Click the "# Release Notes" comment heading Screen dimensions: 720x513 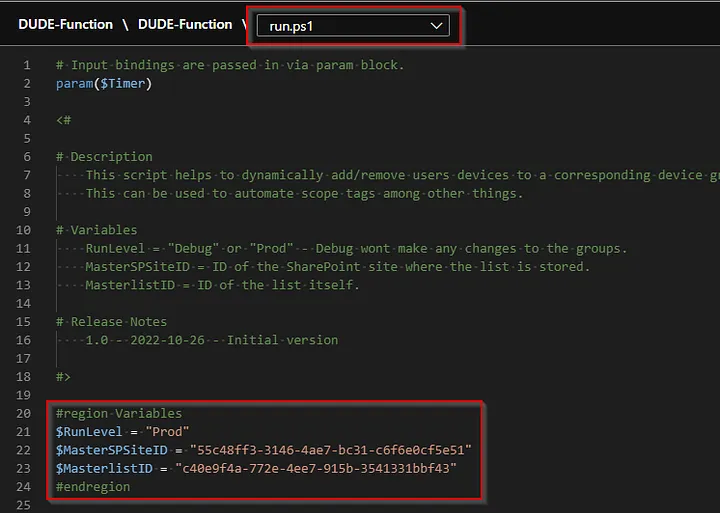click(x=112, y=322)
